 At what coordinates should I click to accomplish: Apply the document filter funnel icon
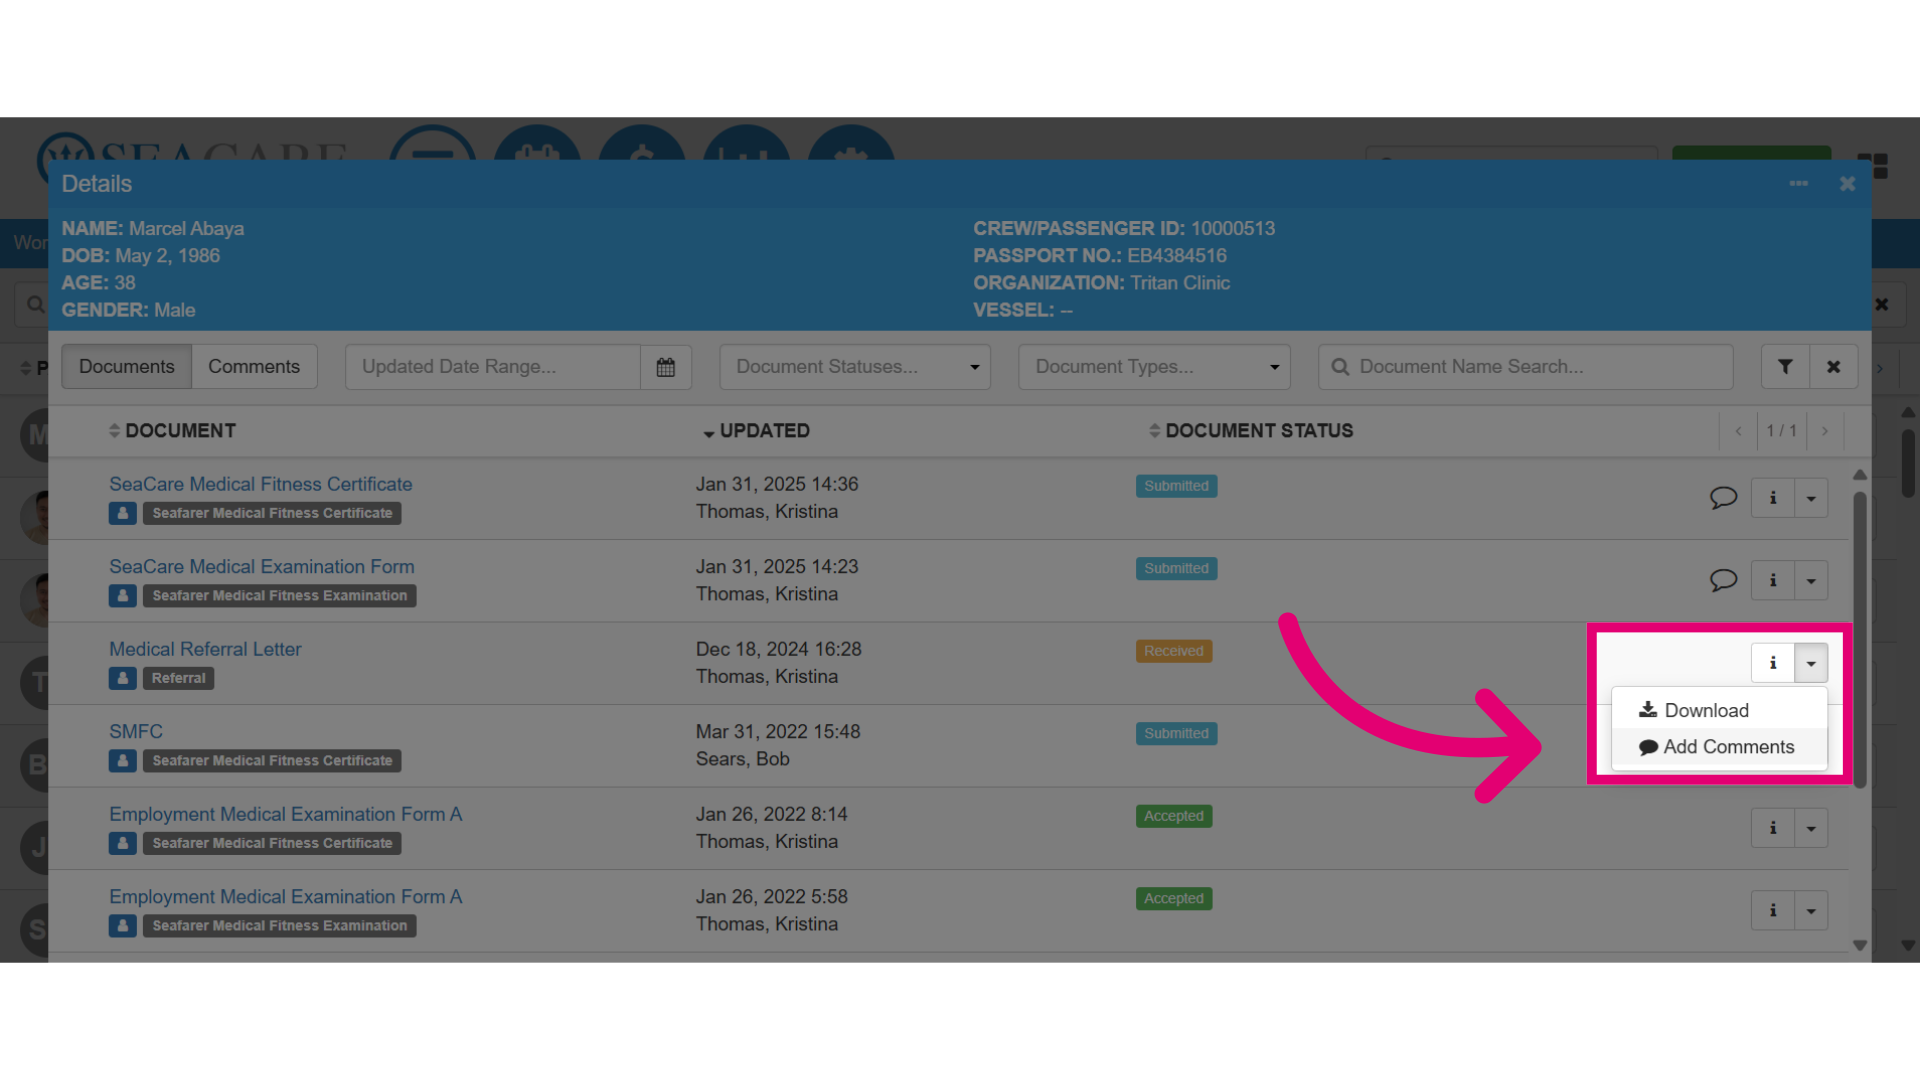1785,367
